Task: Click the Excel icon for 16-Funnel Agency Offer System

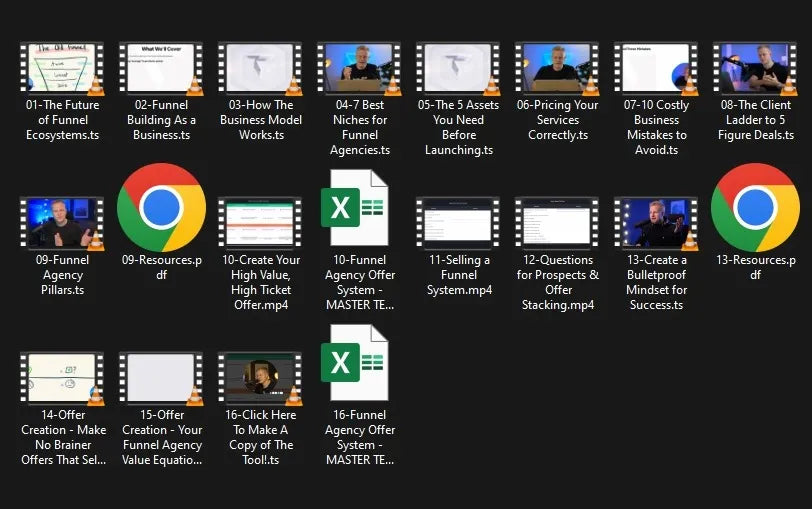Action: point(358,362)
